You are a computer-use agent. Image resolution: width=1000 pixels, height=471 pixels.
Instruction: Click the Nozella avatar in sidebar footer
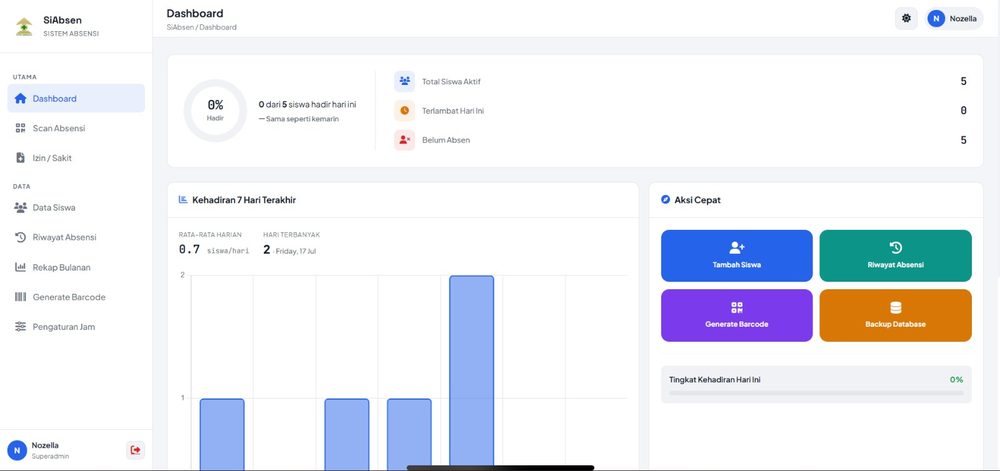point(17,450)
